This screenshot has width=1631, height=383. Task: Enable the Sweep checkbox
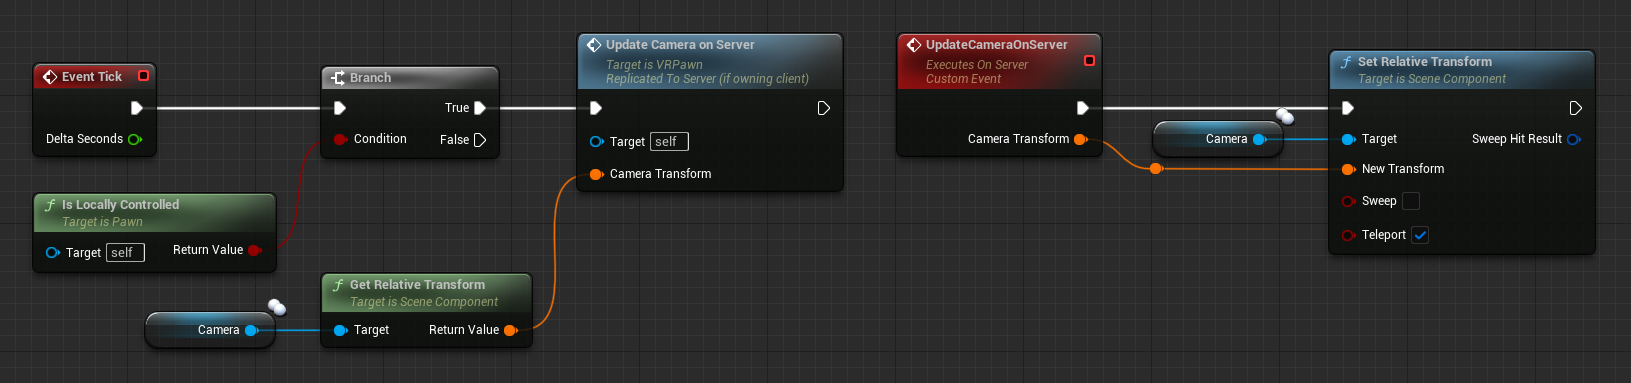(x=1411, y=201)
